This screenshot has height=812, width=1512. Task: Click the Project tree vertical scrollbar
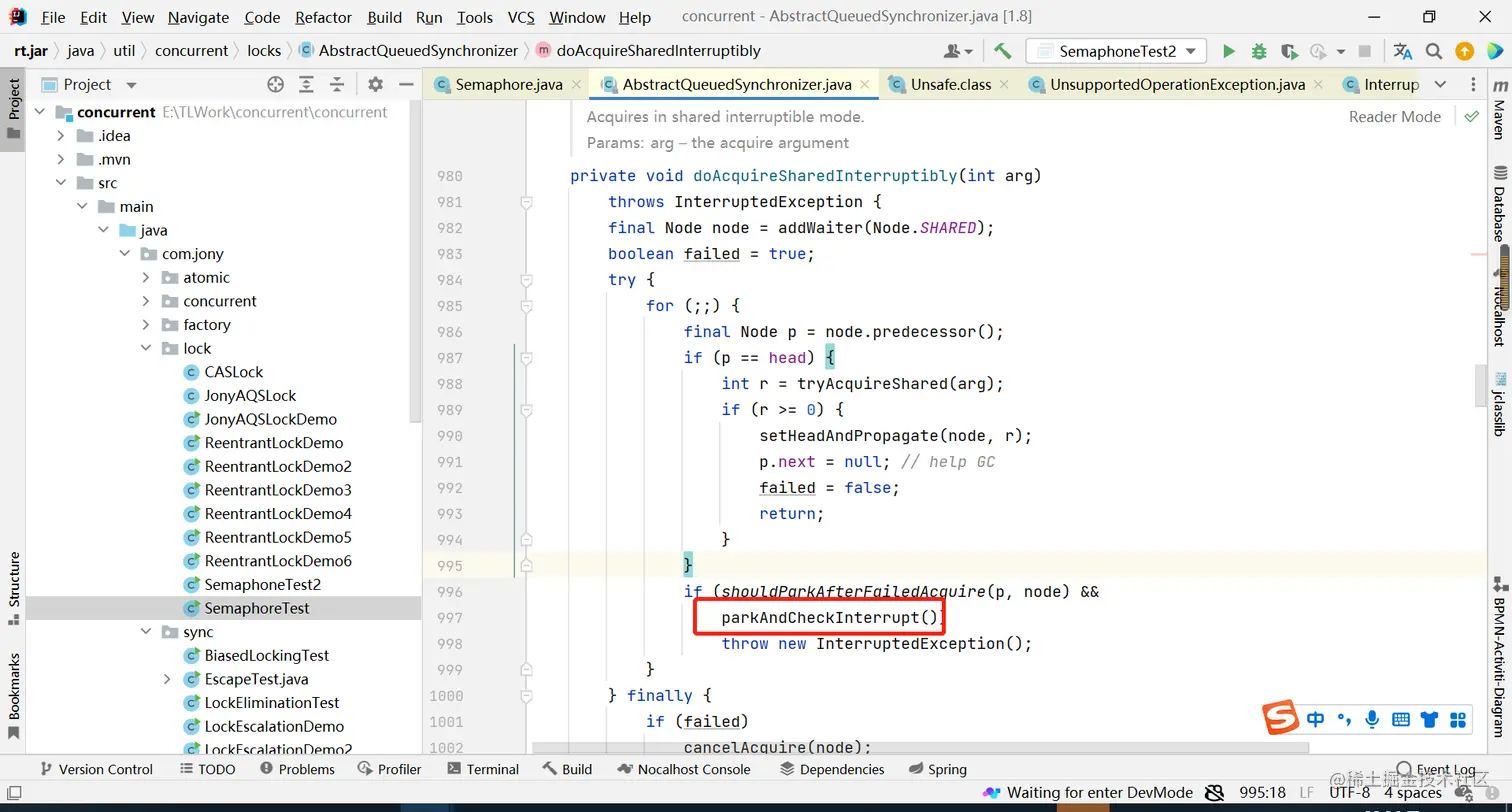tap(416, 260)
